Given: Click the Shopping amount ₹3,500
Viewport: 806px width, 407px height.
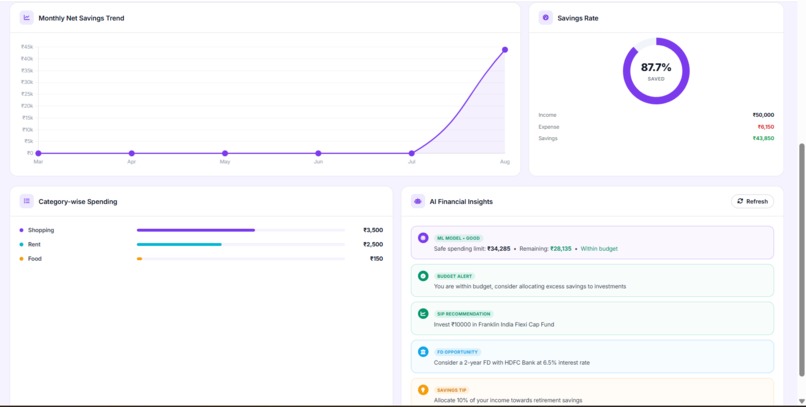Looking at the screenshot, I should (x=373, y=230).
